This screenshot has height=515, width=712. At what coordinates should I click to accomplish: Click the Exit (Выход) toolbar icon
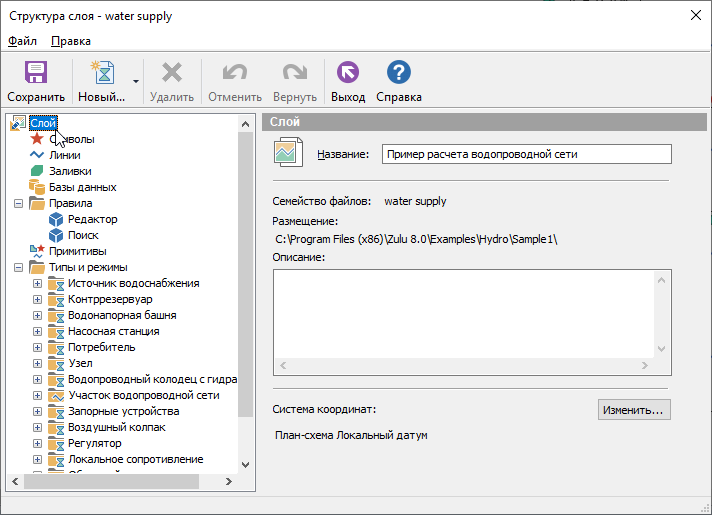click(x=348, y=74)
